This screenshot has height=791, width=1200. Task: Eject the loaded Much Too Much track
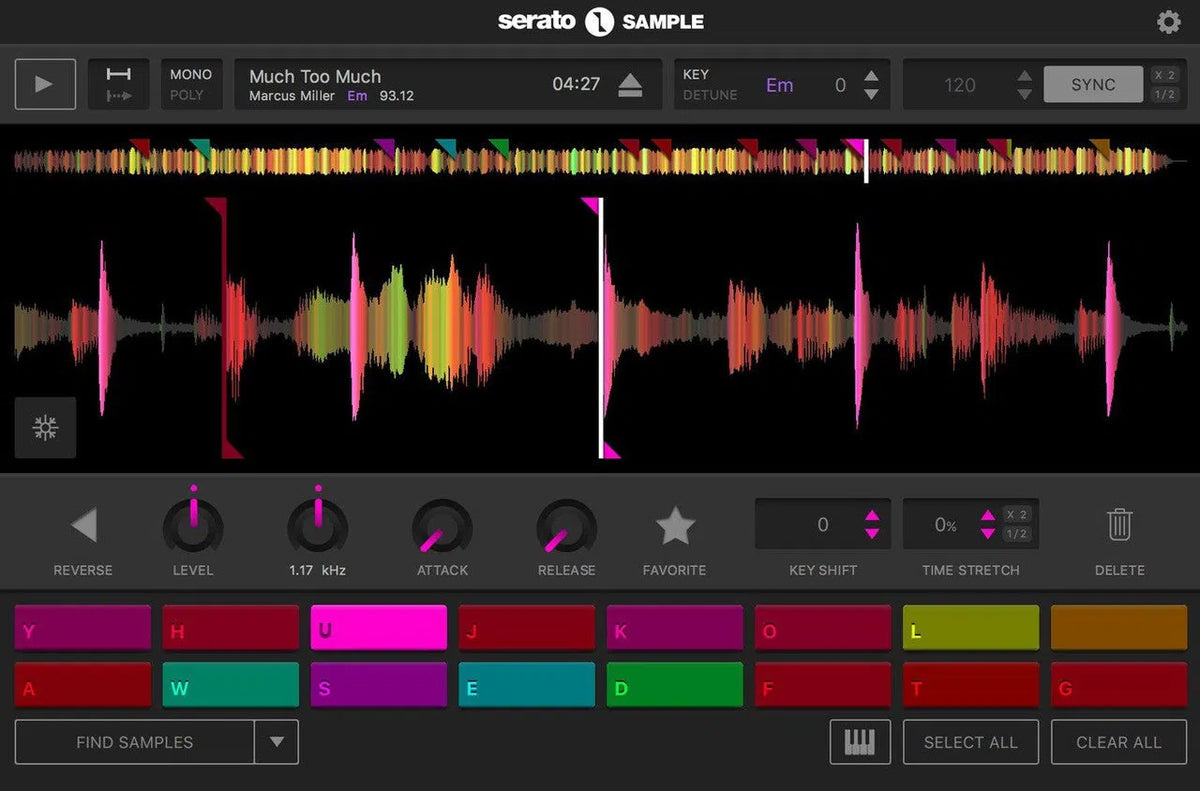point(630,84)
